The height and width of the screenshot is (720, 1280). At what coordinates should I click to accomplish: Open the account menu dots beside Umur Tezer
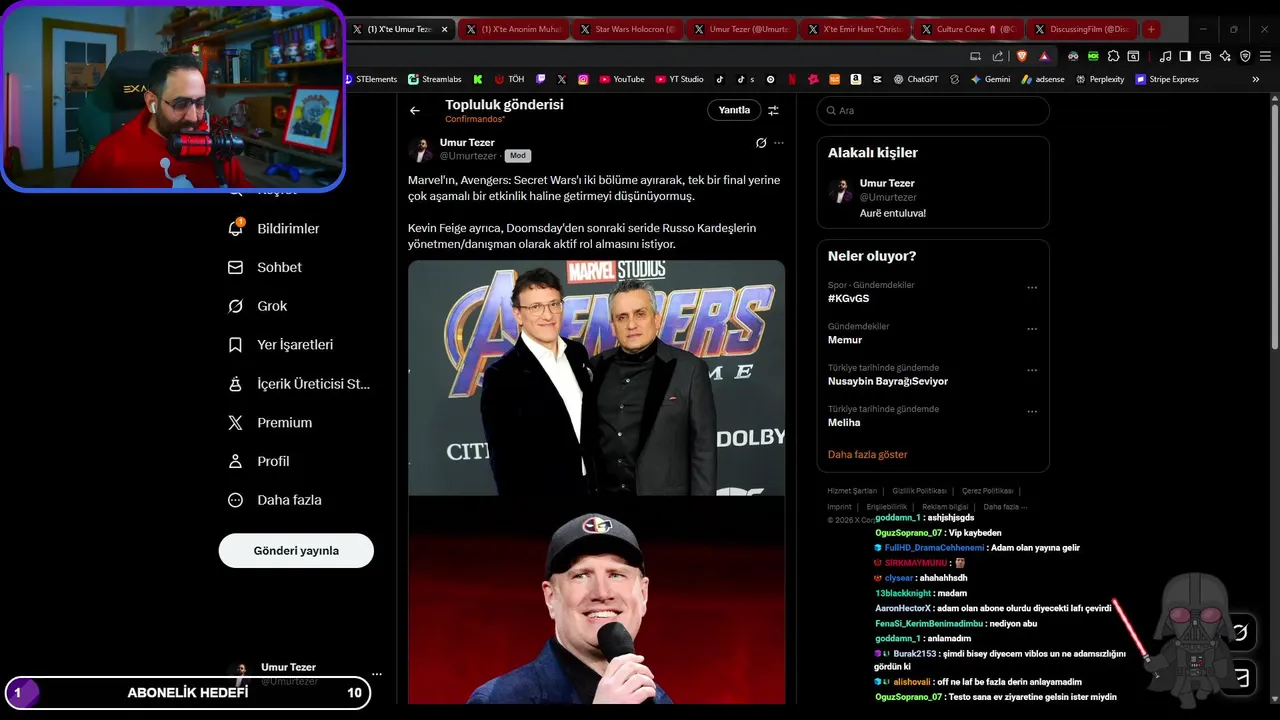coord(377,674)
